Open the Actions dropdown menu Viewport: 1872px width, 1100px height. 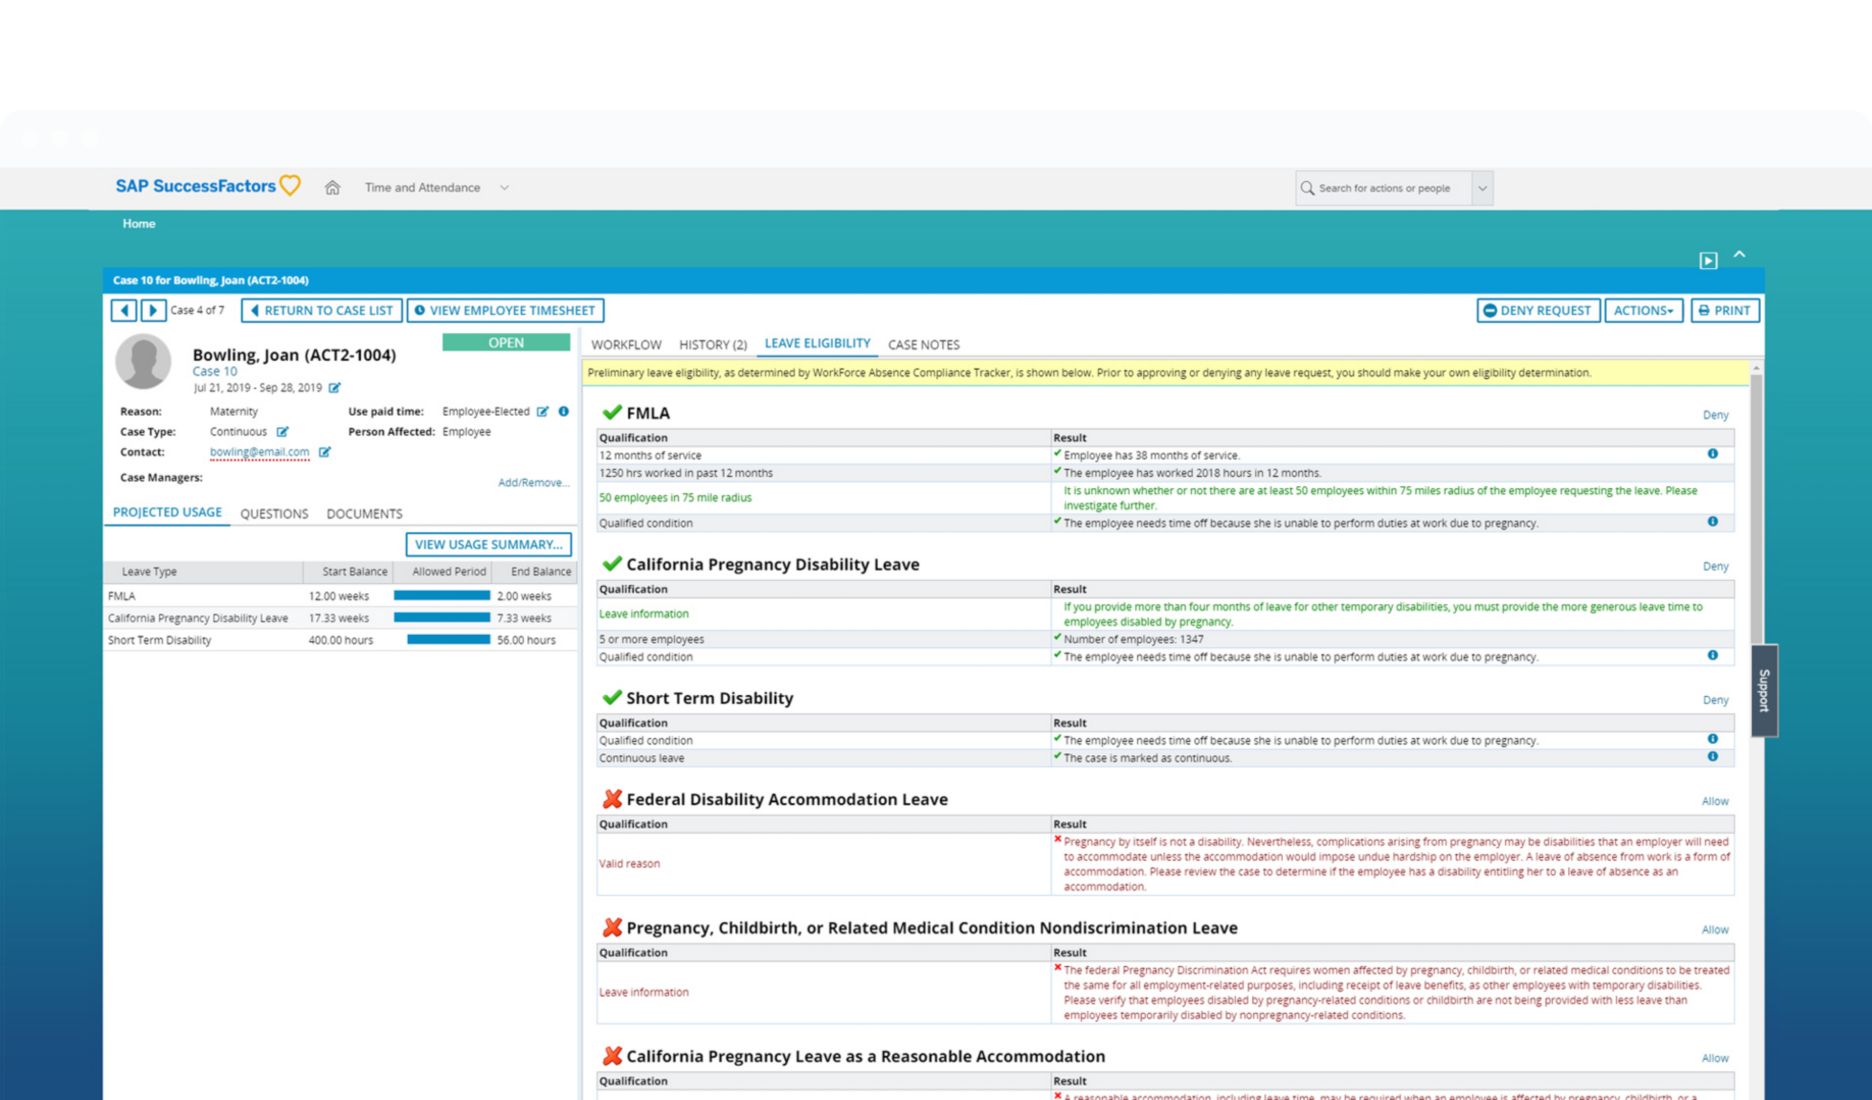(x=1643, y=311)
